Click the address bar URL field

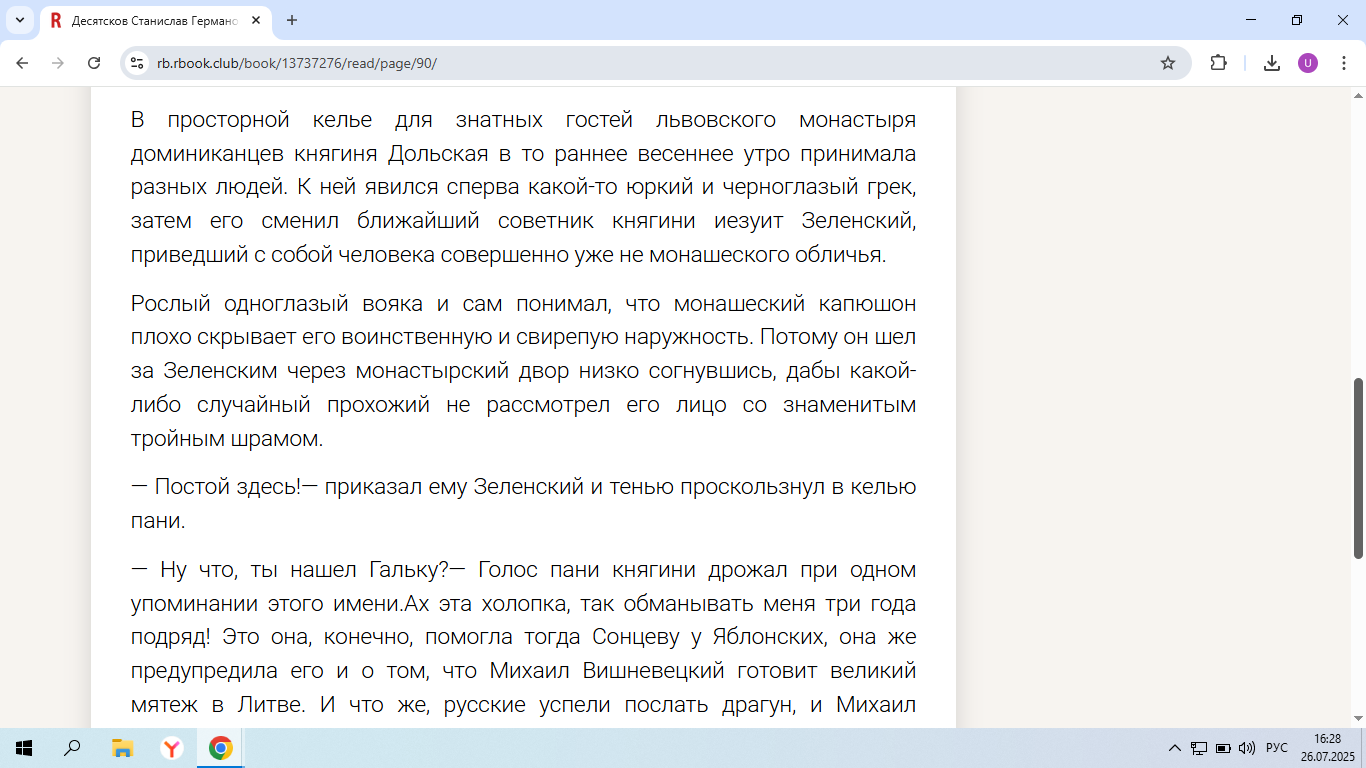coord(600,63)
